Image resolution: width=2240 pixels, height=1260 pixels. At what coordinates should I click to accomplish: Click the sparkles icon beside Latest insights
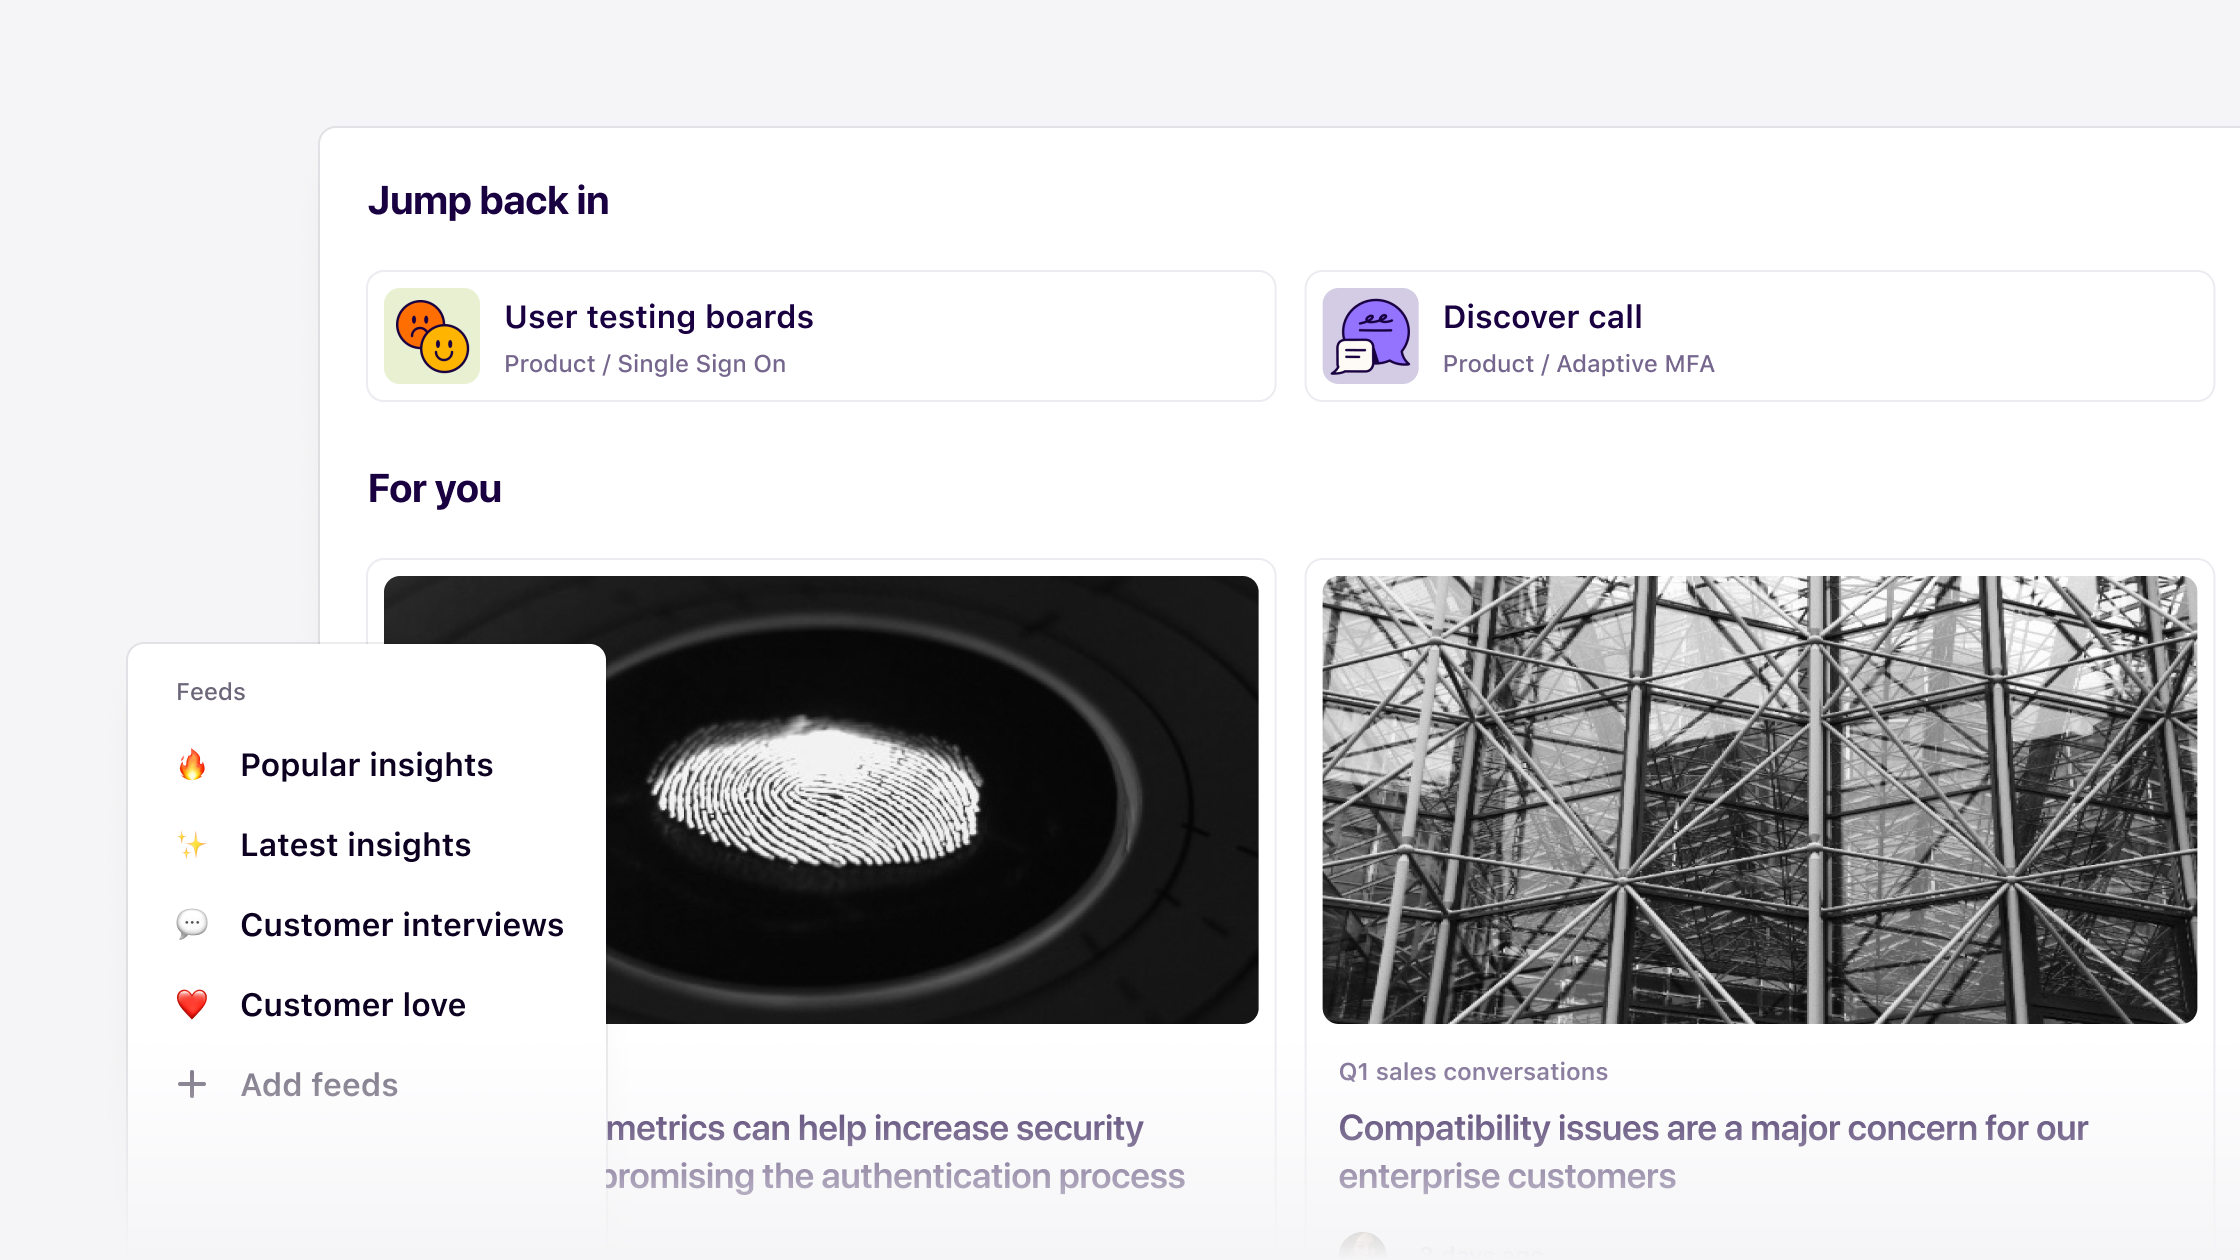coord(192,845)
